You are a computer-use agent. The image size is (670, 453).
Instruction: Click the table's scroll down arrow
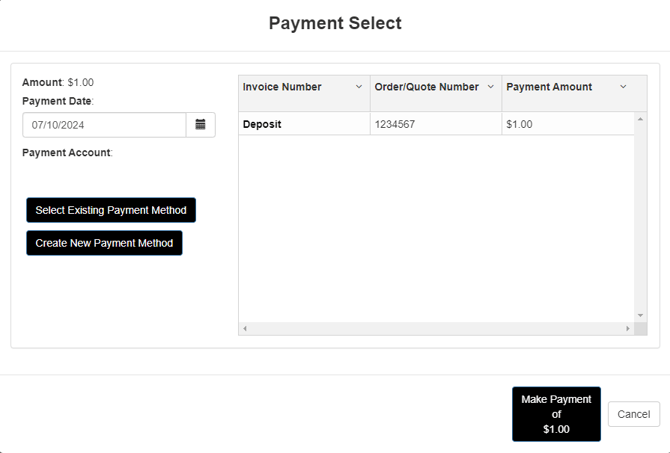641,316
